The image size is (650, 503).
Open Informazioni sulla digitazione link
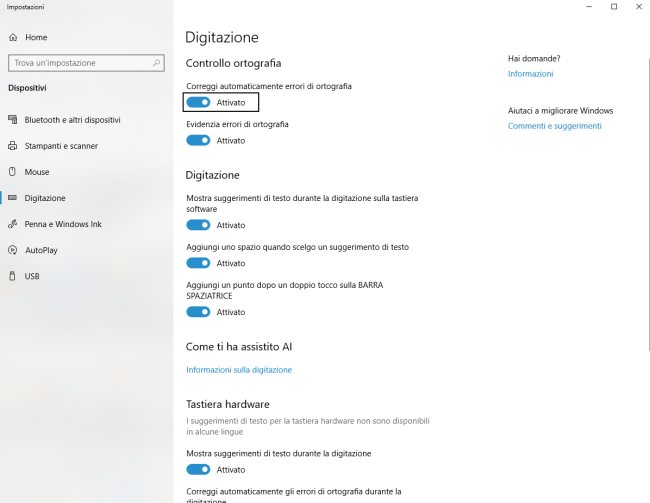click(239, 370)
